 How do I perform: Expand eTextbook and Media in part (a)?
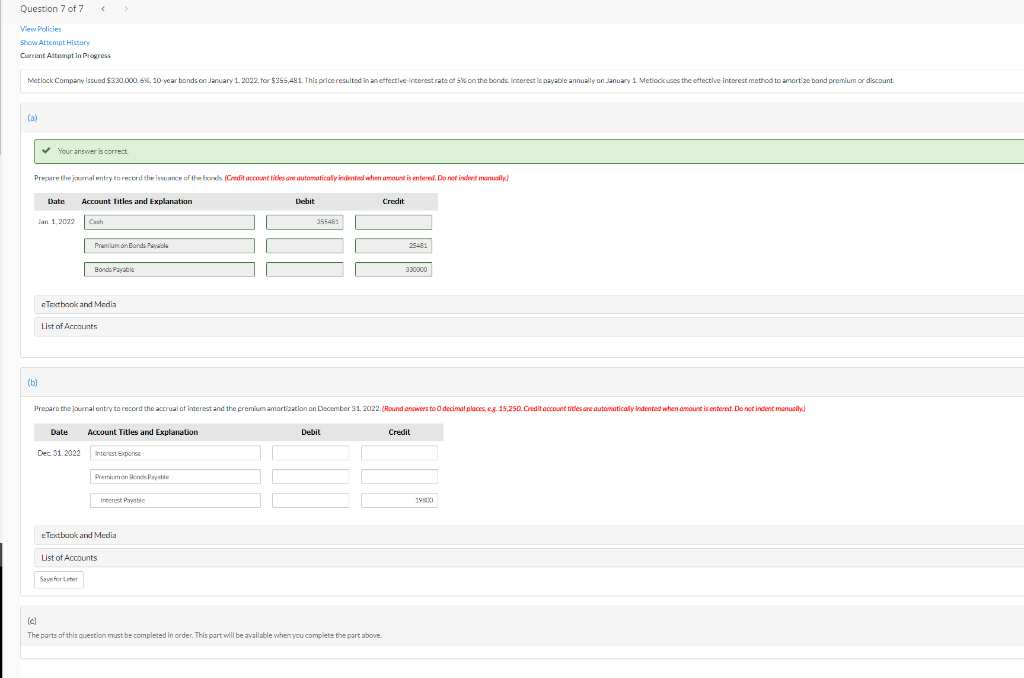tap(528, 304)
